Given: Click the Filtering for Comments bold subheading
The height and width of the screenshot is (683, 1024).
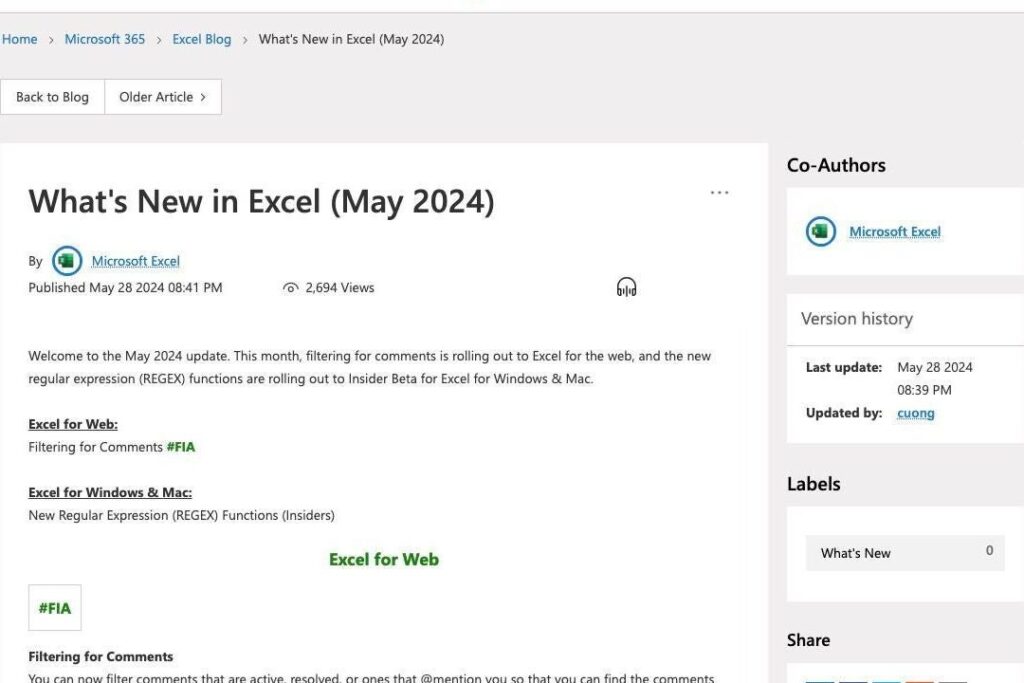Looking at the screenshot, I should pos(101,657).
